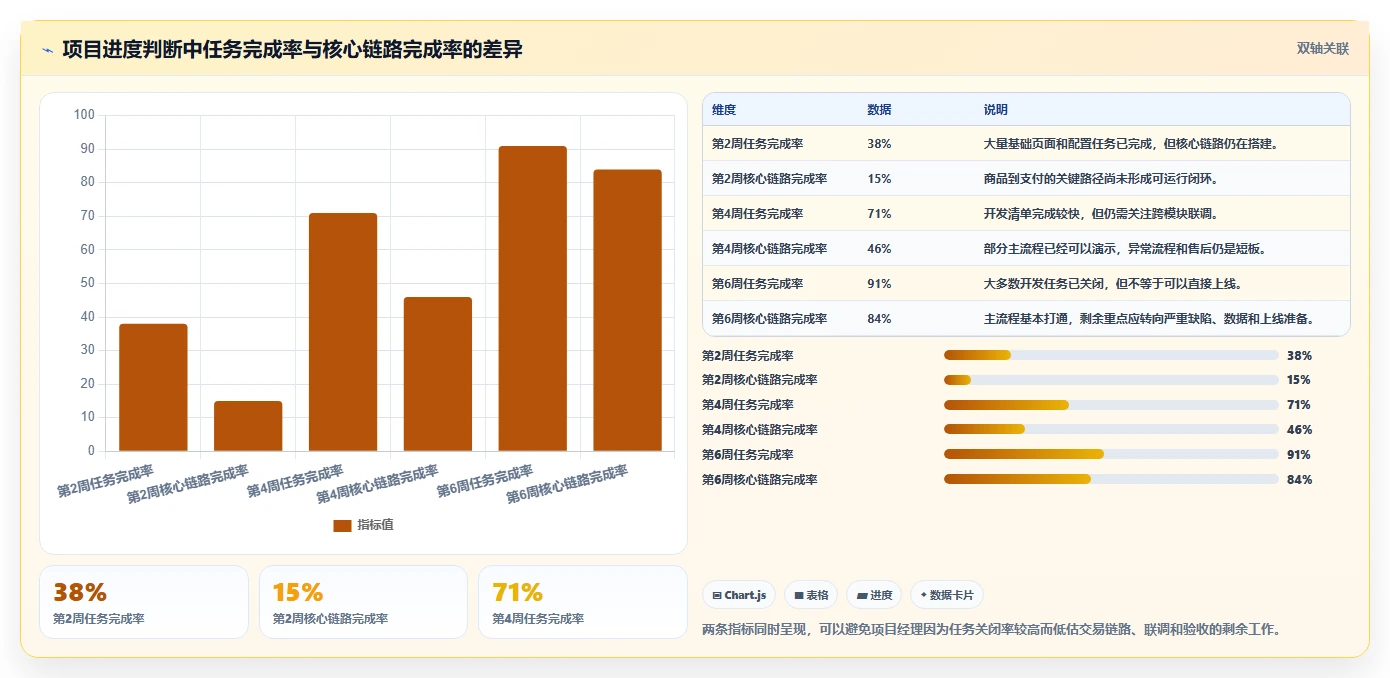Viewport: 1390px width, 678px height.
Task: Open the 71% 第4周任务完成率 data card
Action: tap(583, 602)
